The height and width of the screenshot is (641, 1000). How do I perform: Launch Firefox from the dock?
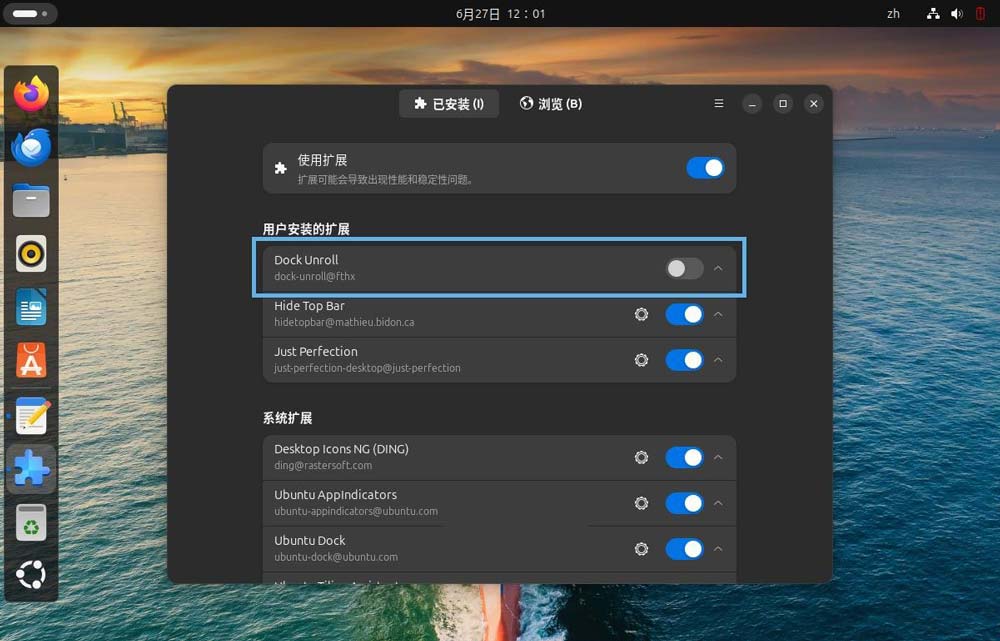[32, 95]
